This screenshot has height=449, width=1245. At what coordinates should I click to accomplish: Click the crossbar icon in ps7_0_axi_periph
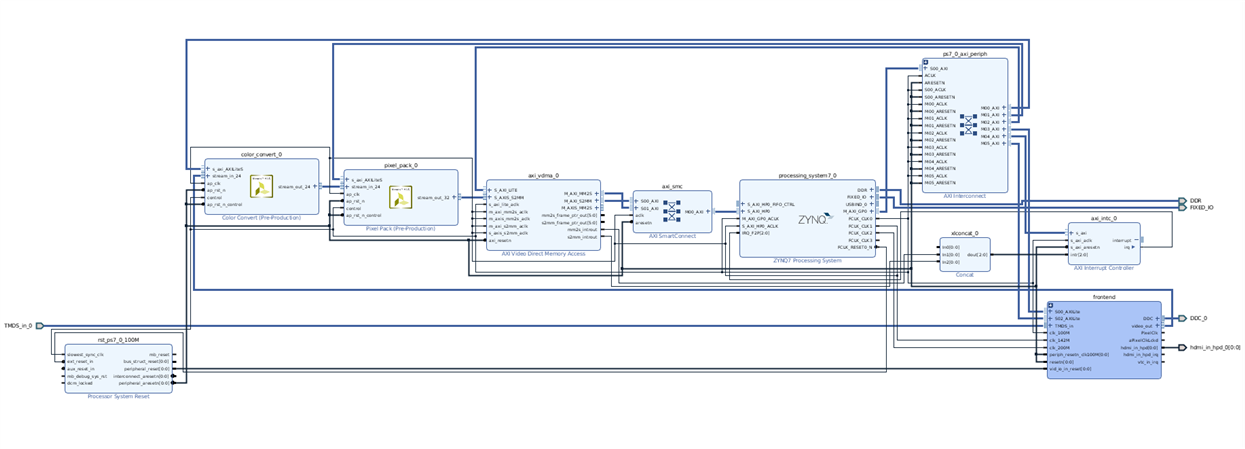pyautogui.click(x=966, y=124)
